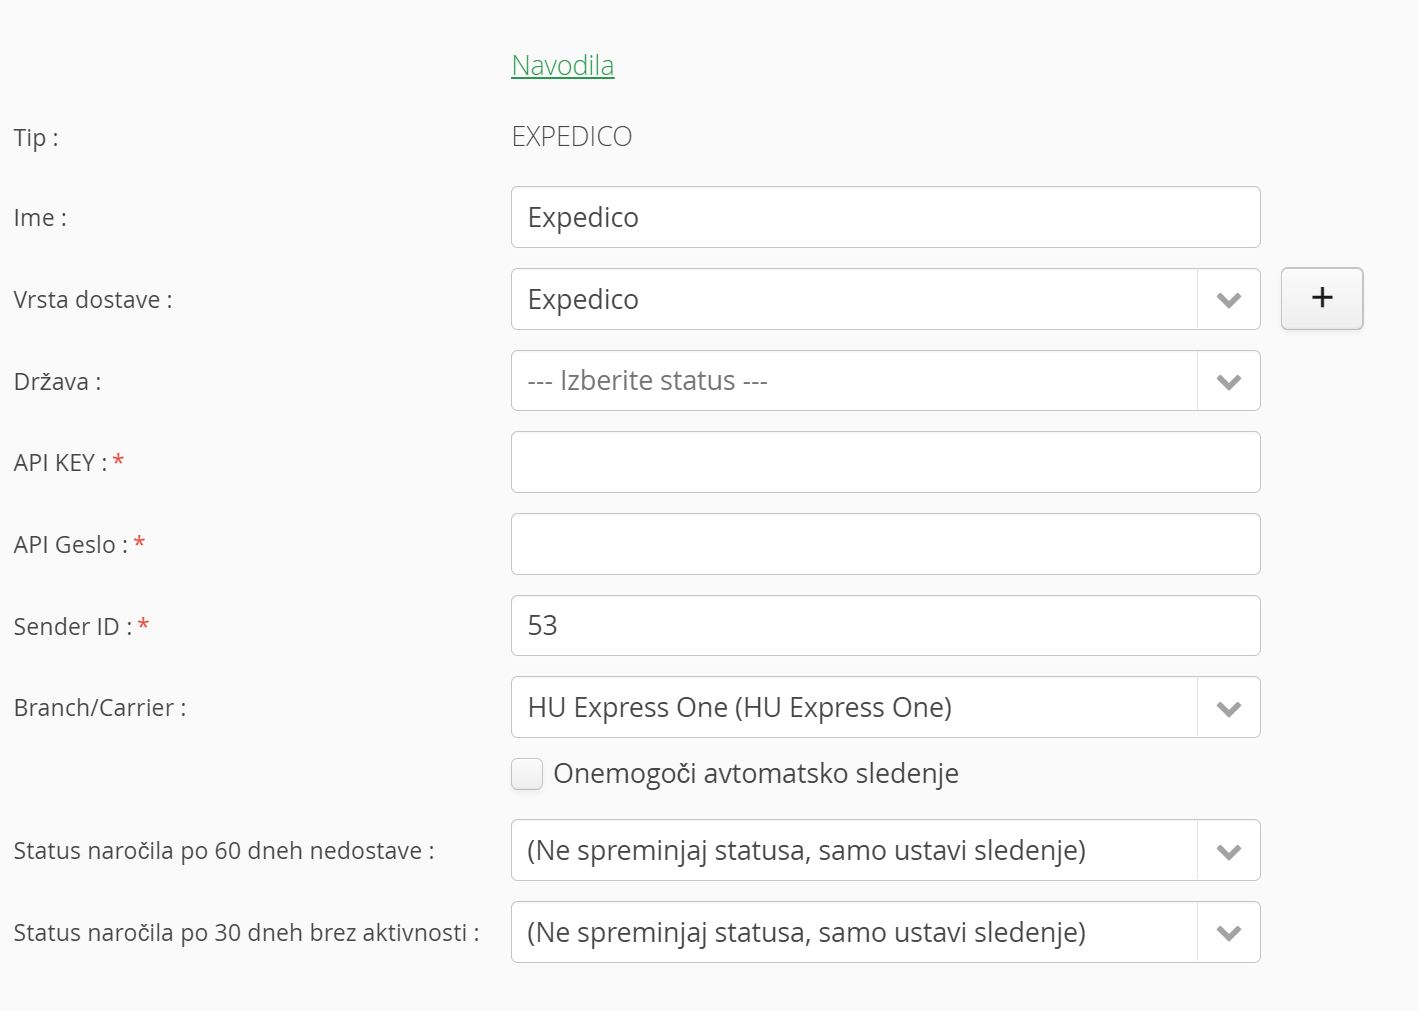Click the Tip label

(x=36, y=138)
